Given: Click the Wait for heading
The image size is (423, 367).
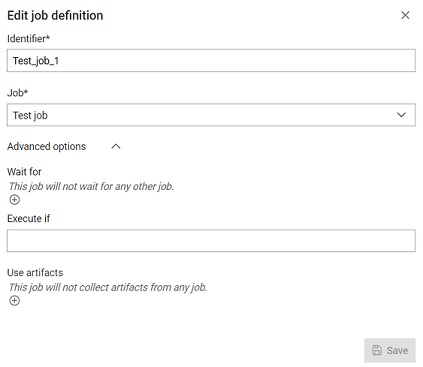Looking at the screenshot, I should [x=24, y=172].
